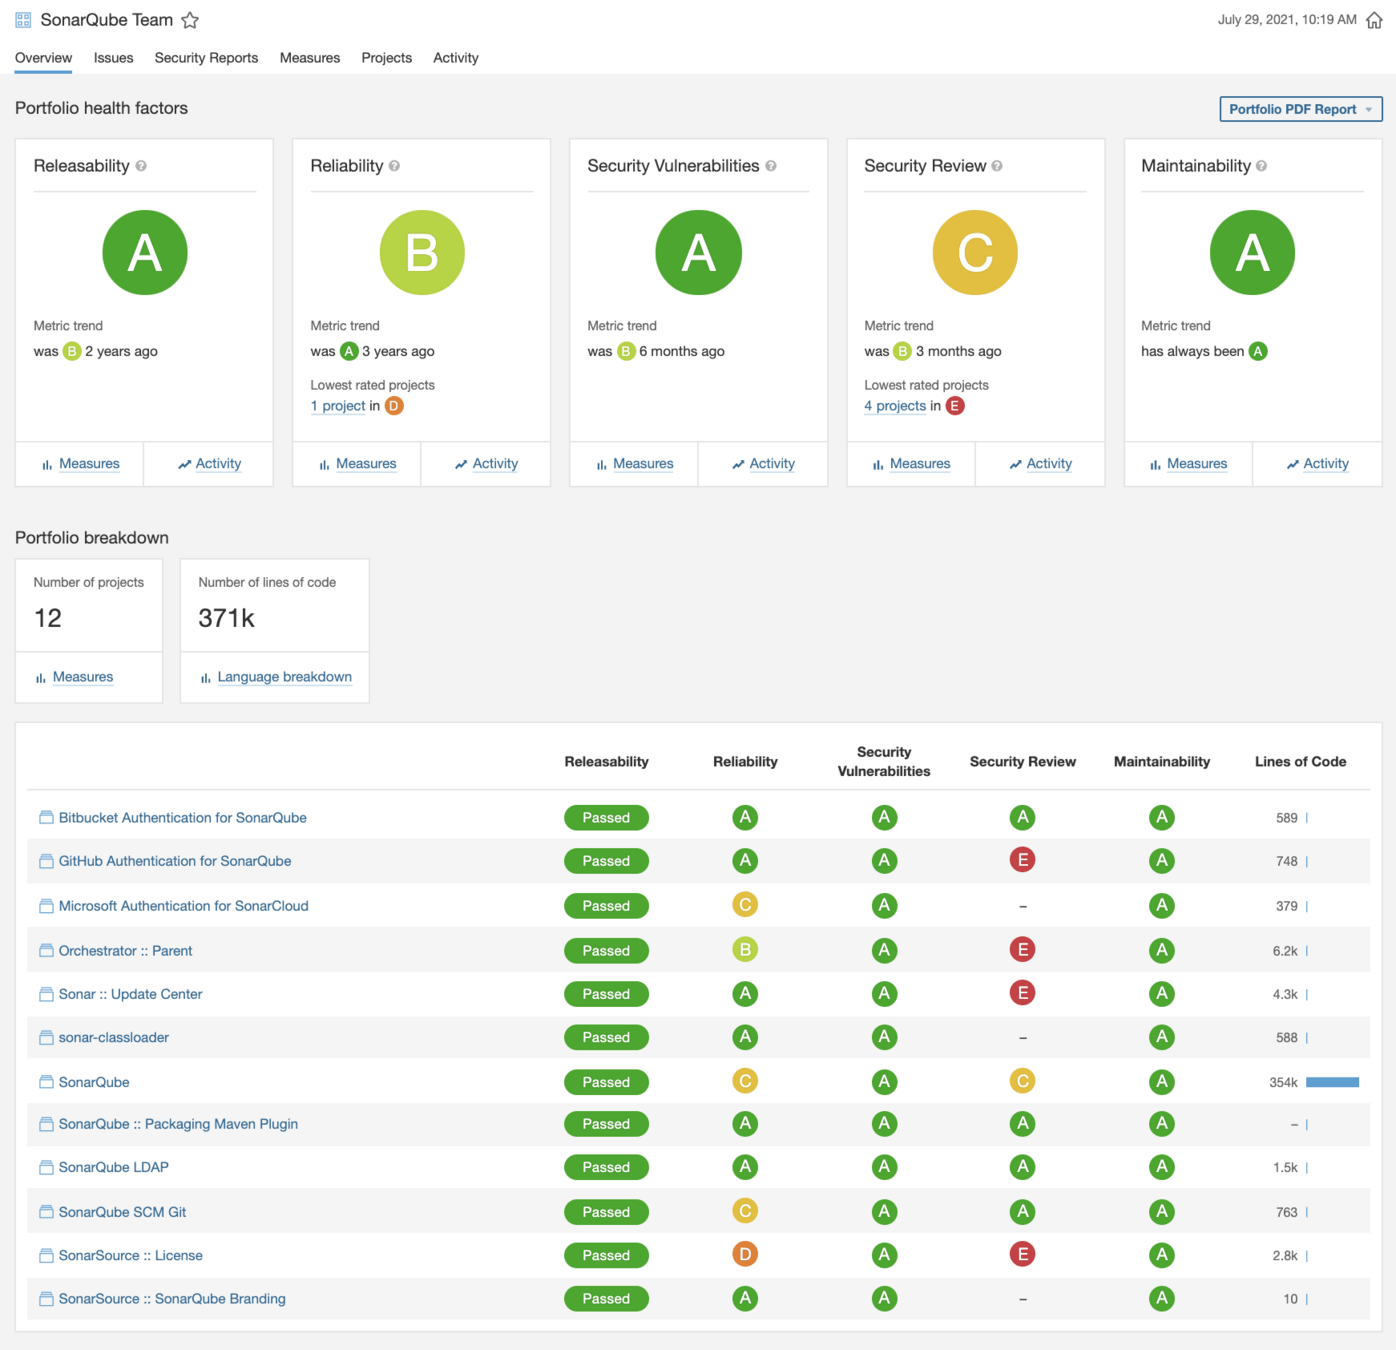
Task: Open the '4 projects' lowest rated link
Action: click(x=895, y=406)
